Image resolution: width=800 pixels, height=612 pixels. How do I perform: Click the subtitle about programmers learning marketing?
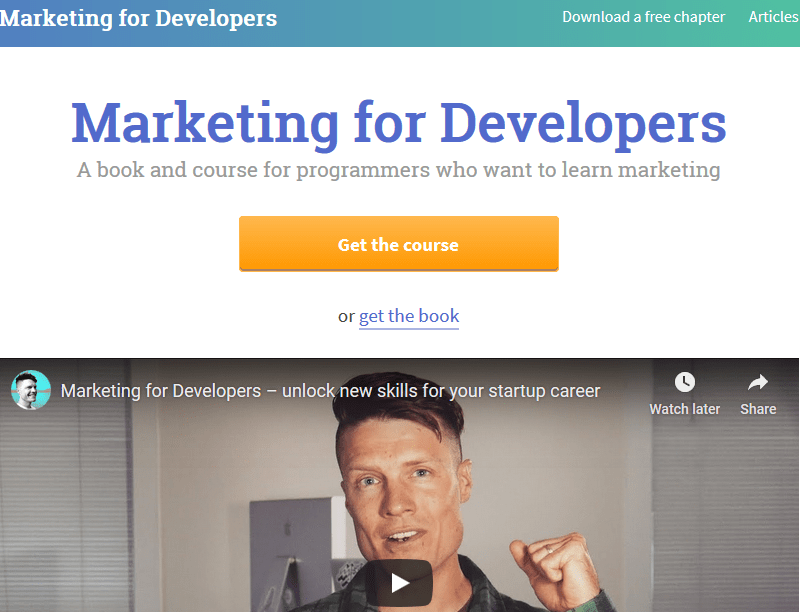pos(398,170)
